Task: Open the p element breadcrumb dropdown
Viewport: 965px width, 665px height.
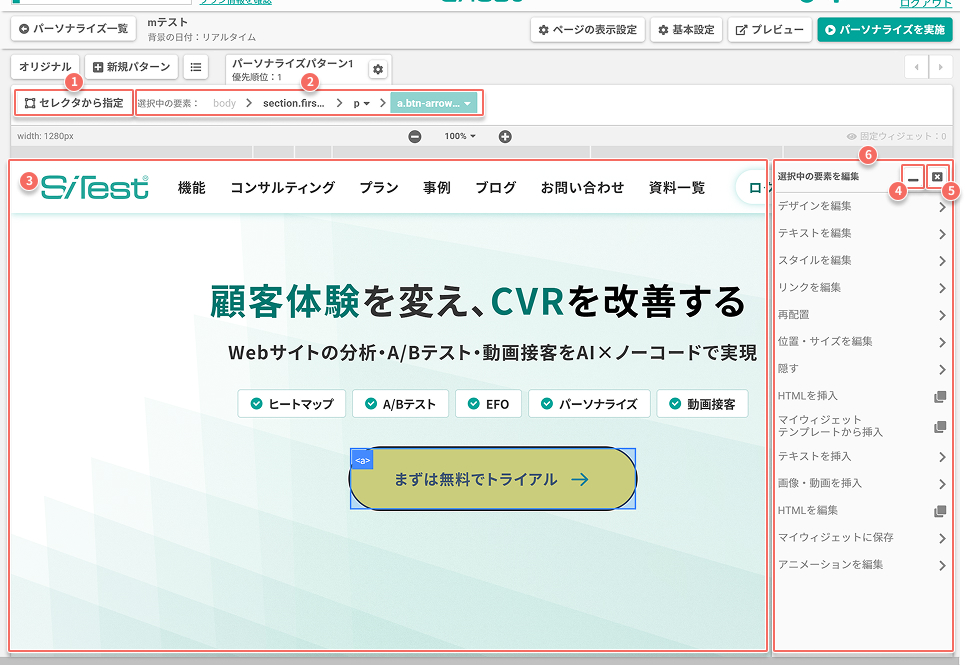Action: (361, 103)
